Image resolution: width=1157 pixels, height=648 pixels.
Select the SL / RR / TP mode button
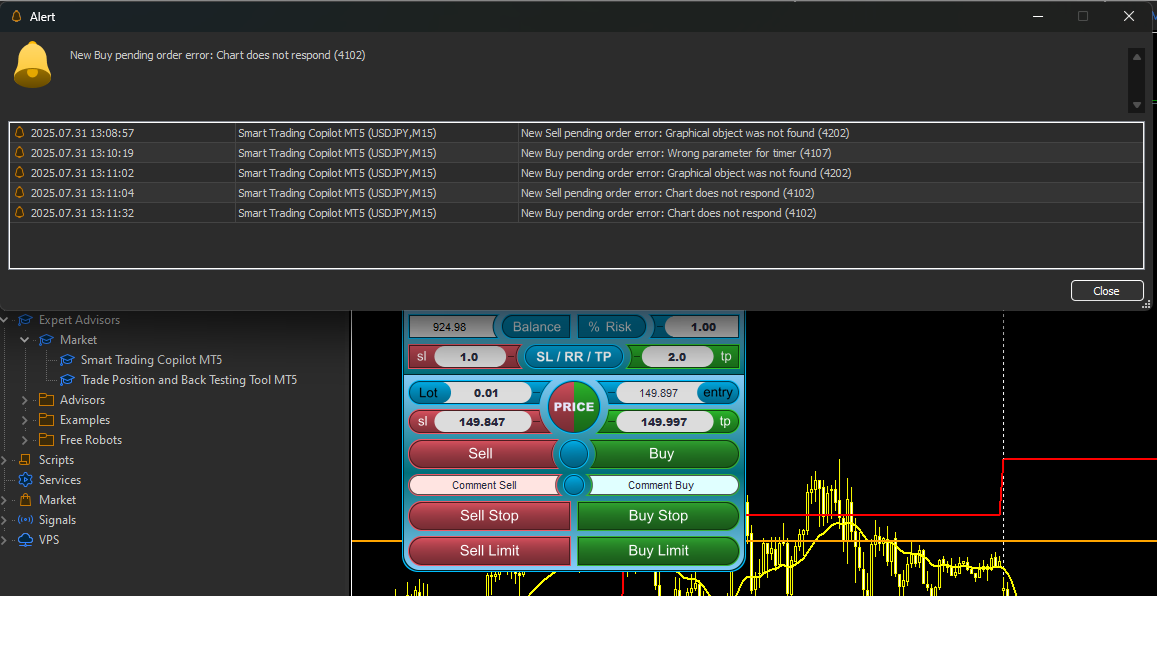pyautogui.click(x=573, y=356)
